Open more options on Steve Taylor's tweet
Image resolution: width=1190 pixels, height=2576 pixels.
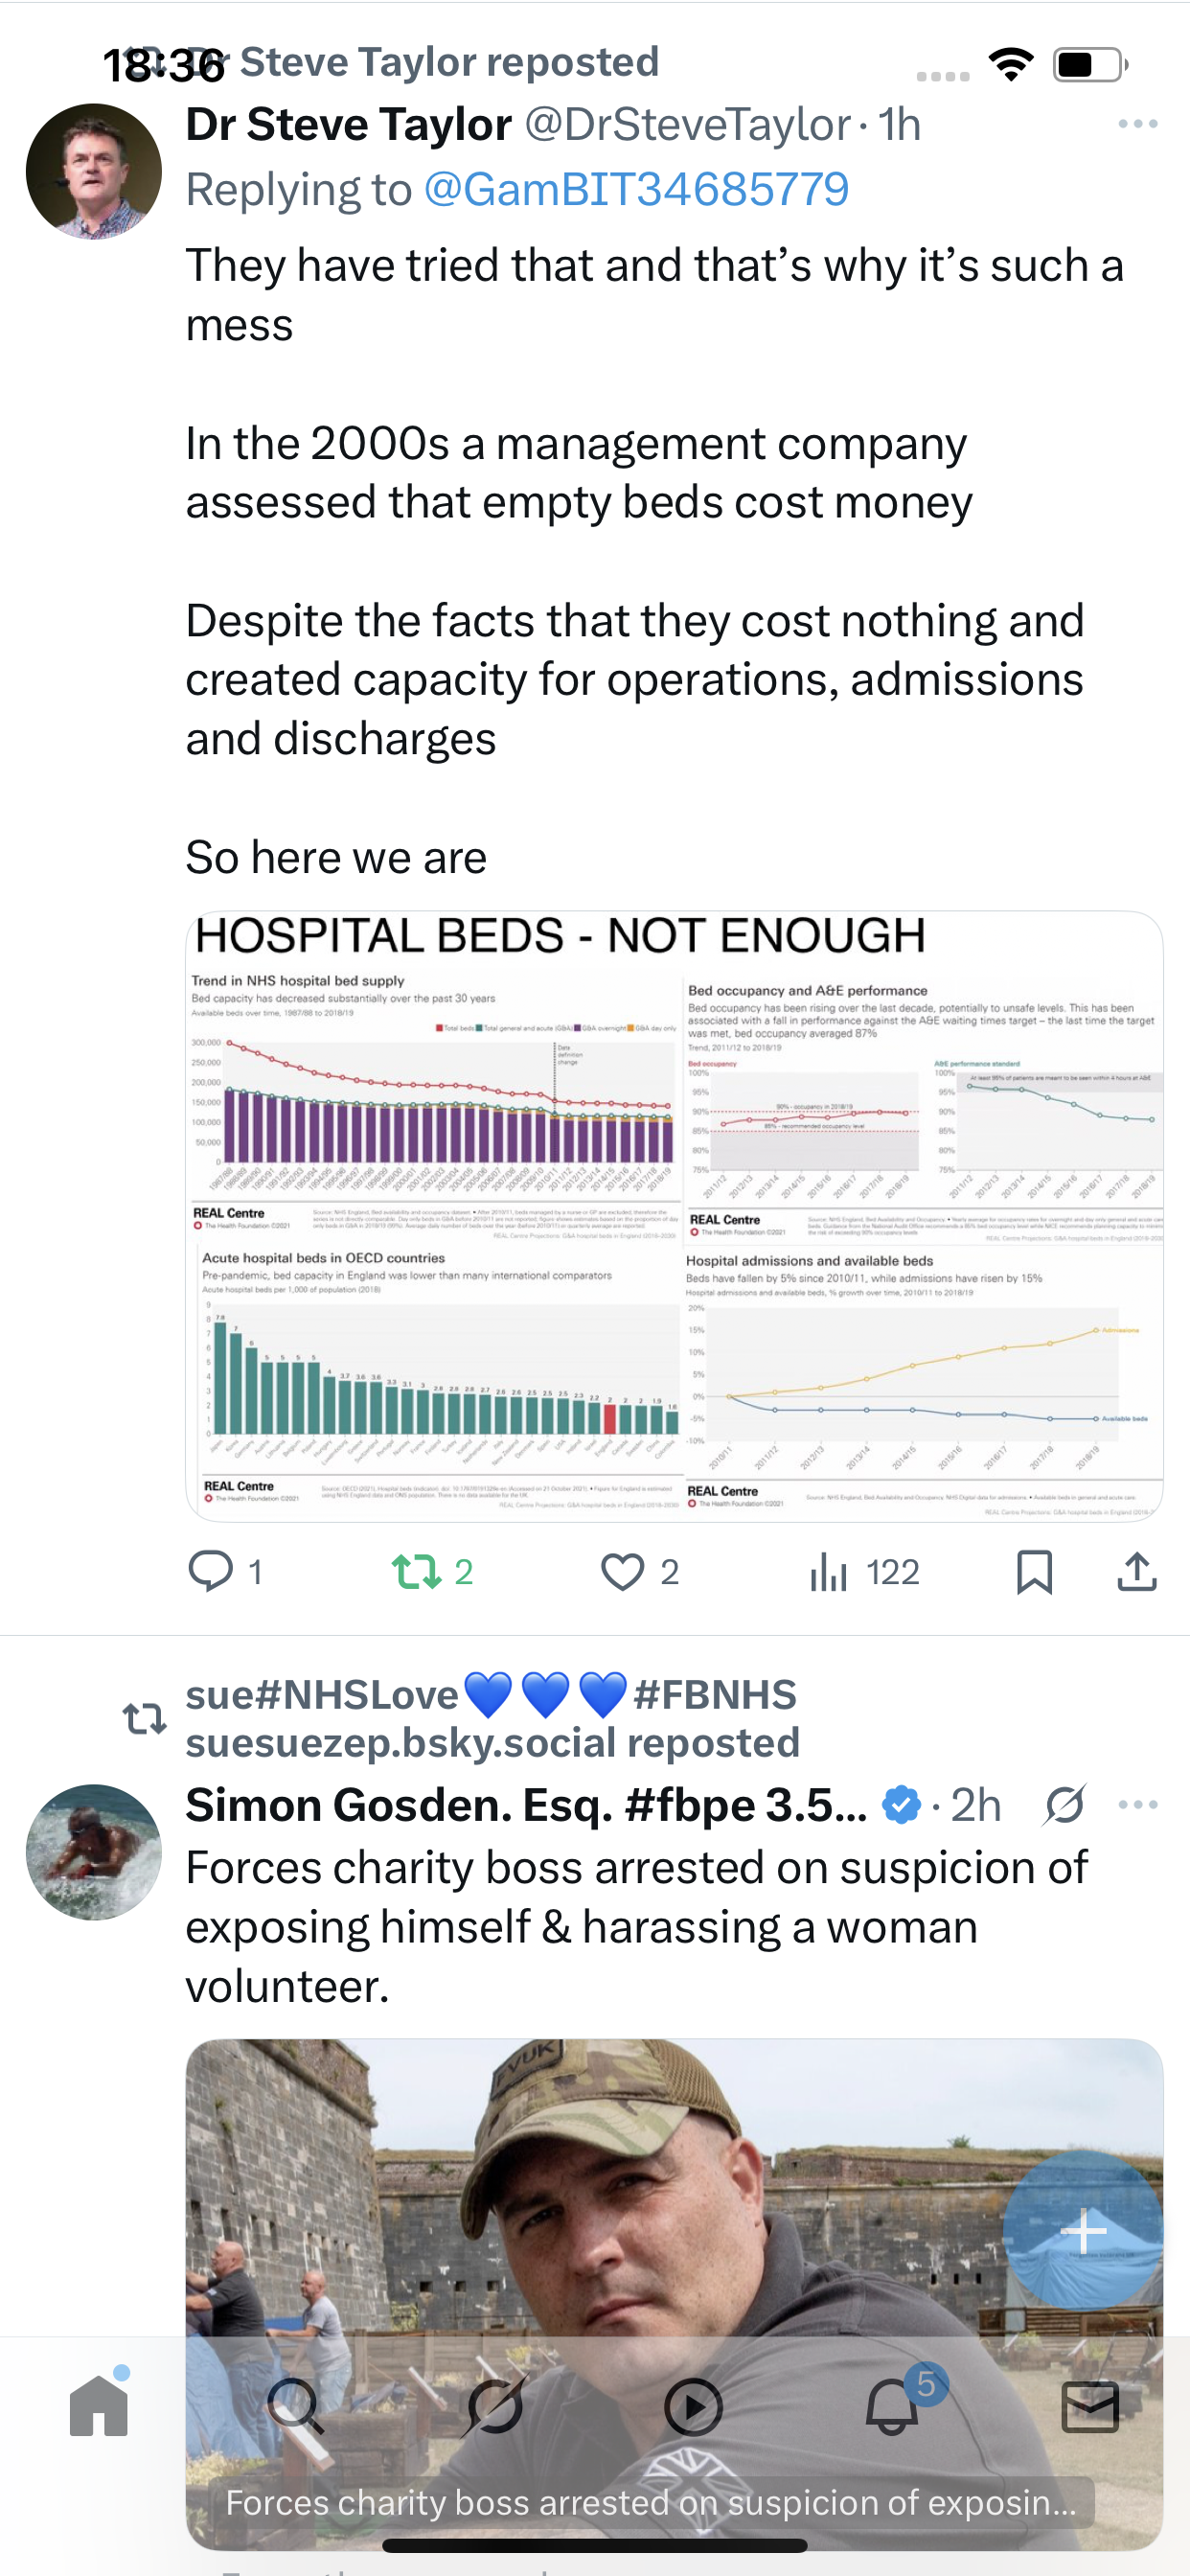coord(1138,124)
